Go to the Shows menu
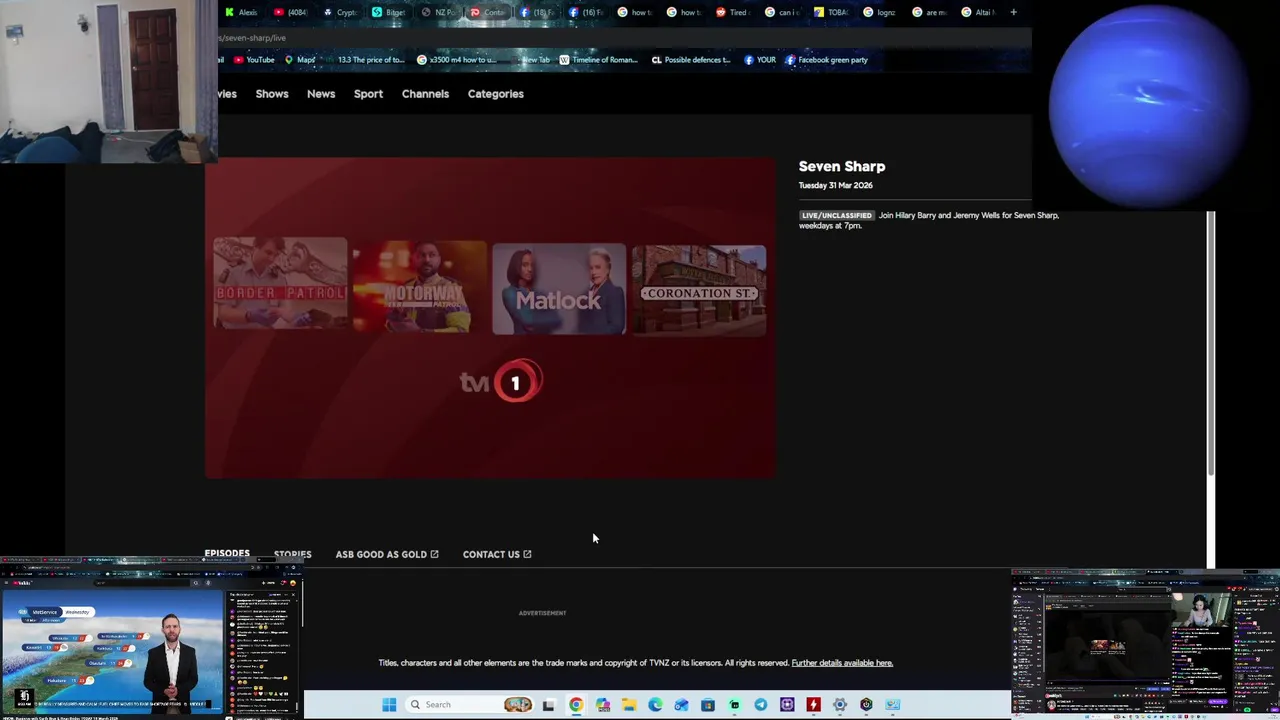 tap(272, 94)
